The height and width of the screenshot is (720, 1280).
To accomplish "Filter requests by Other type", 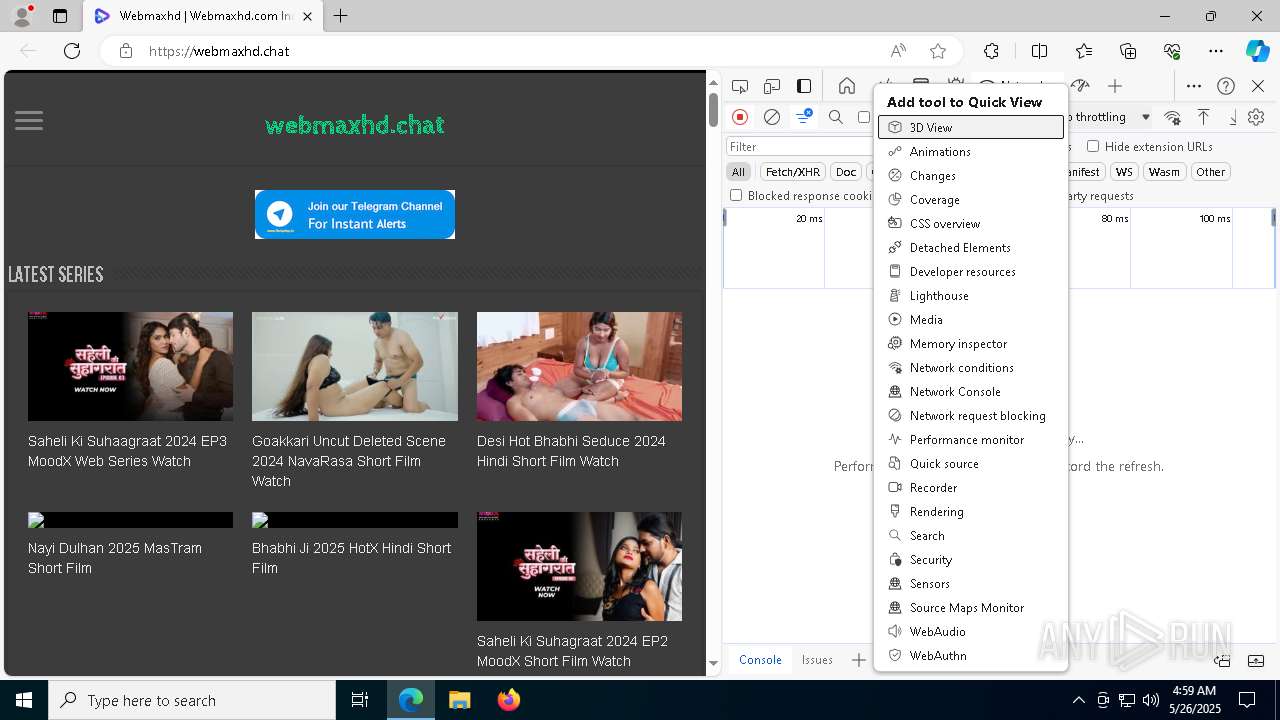I will (x=1210, y=172).
